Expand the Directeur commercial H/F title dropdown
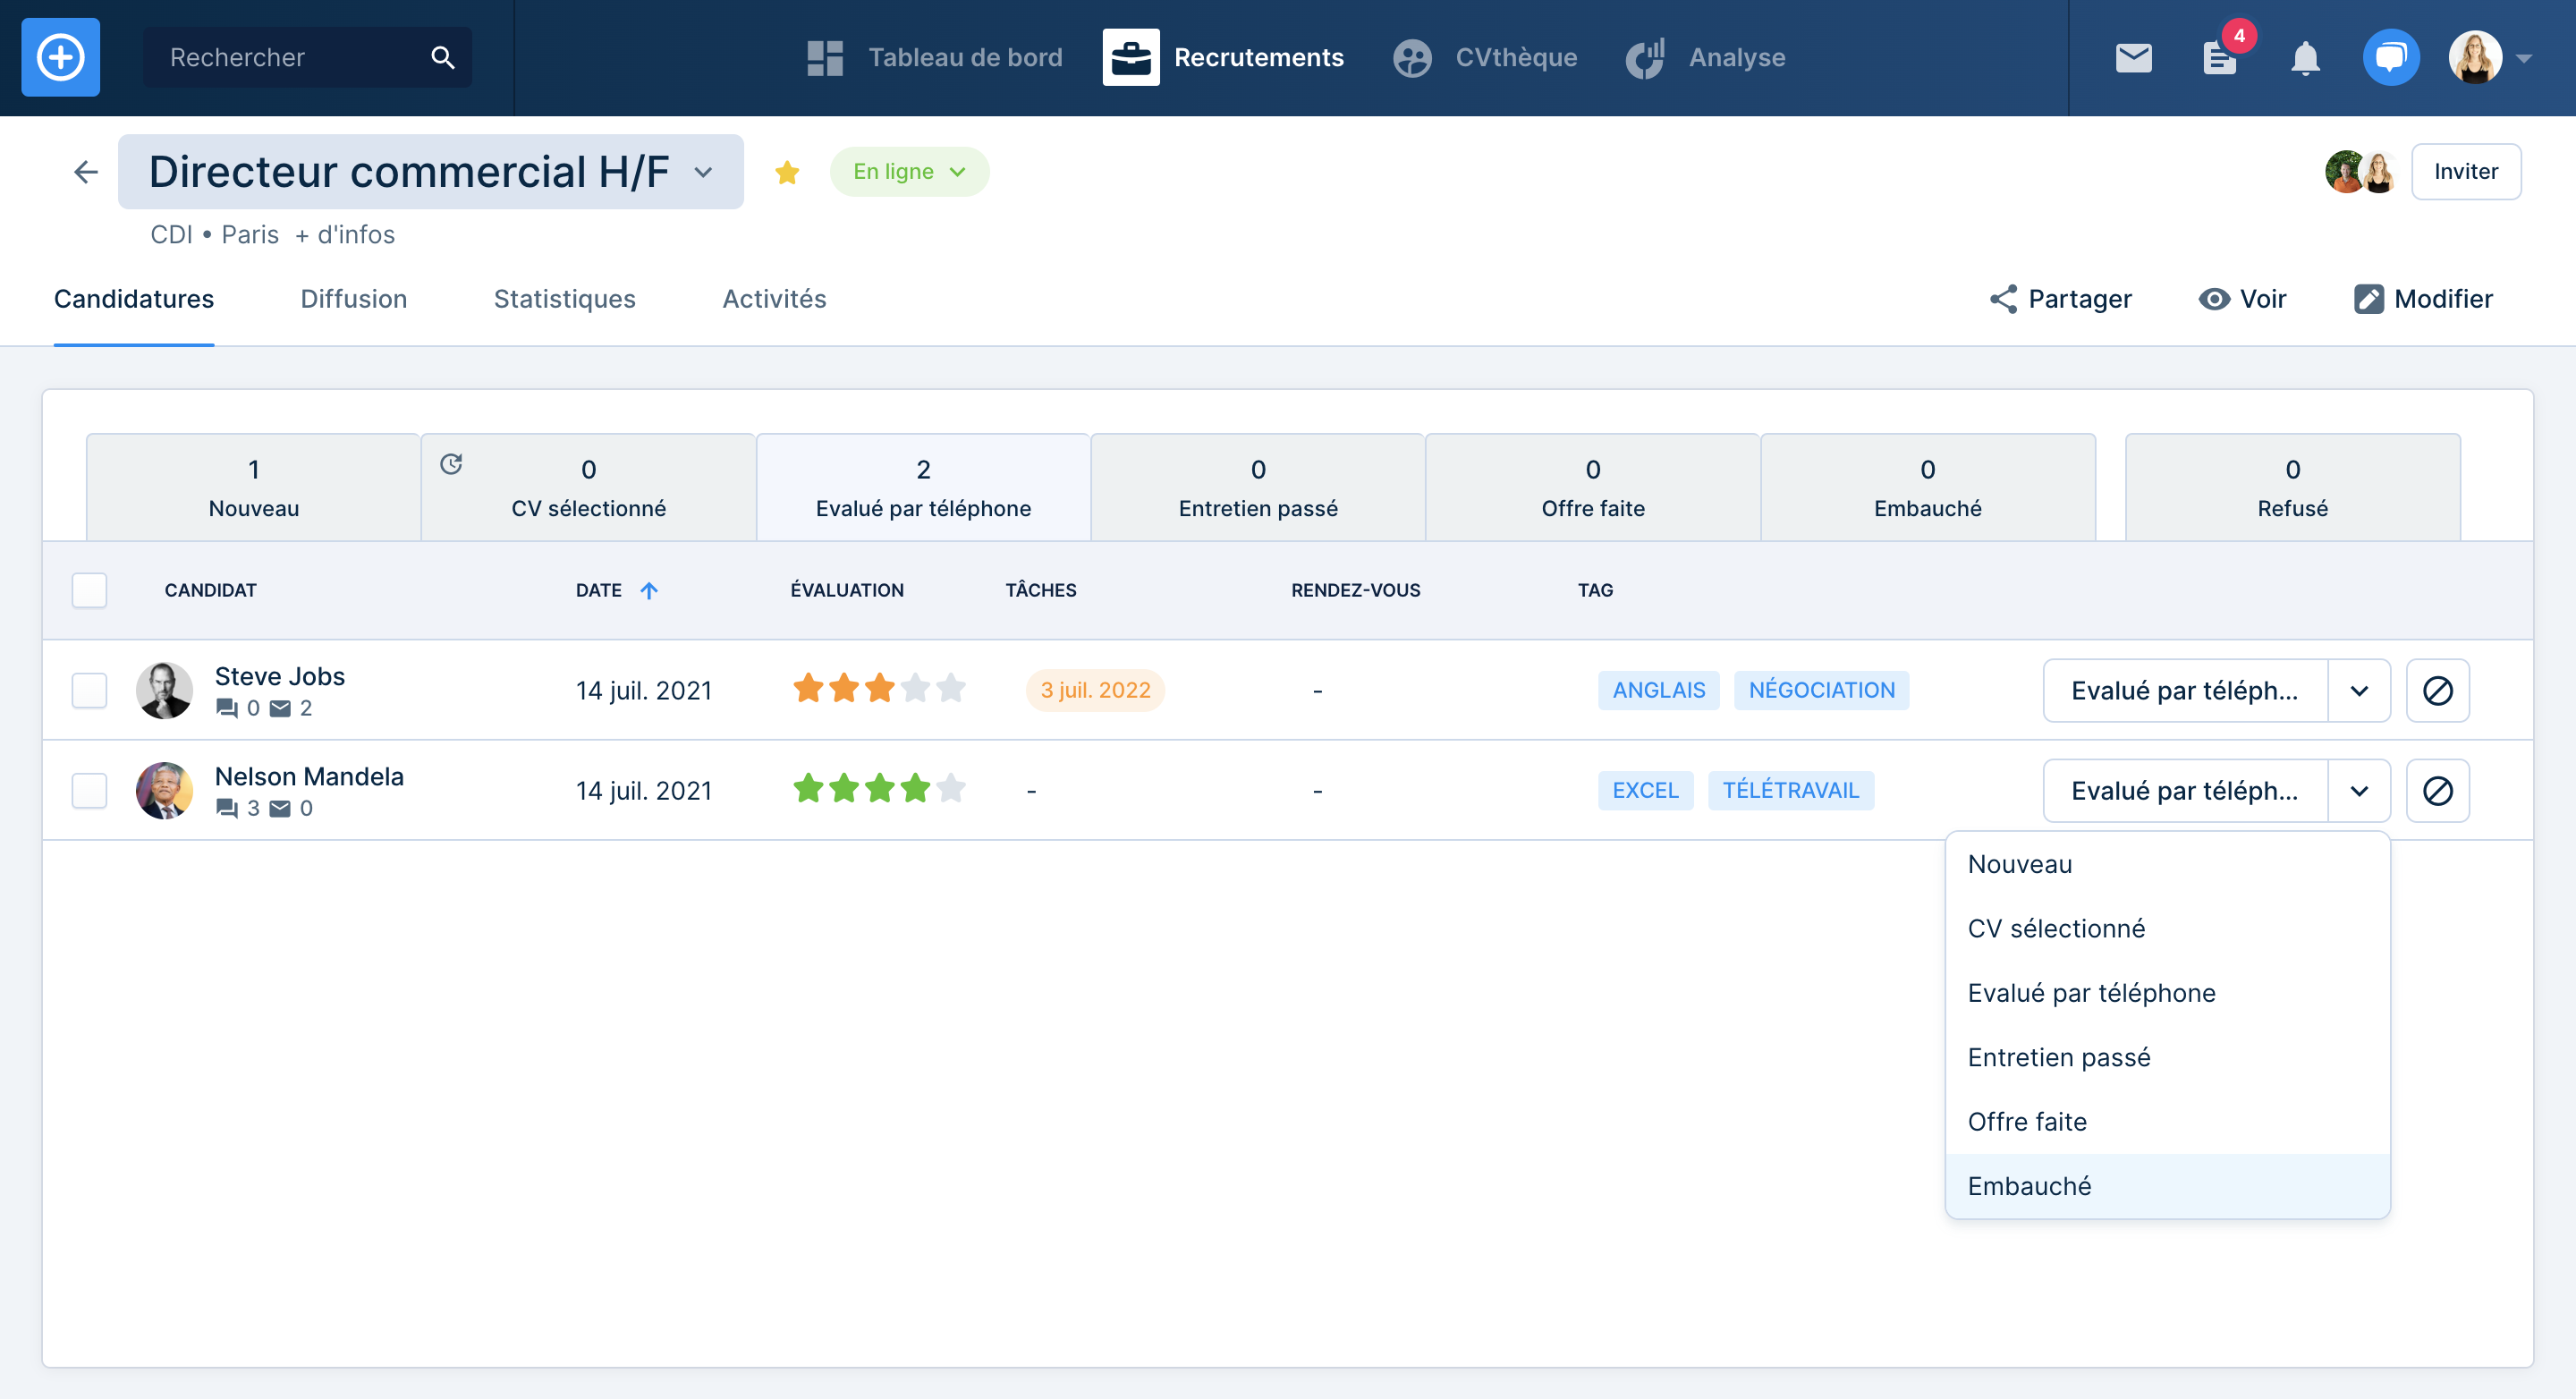This screenshot has width=2576, height=1399. 703,172
